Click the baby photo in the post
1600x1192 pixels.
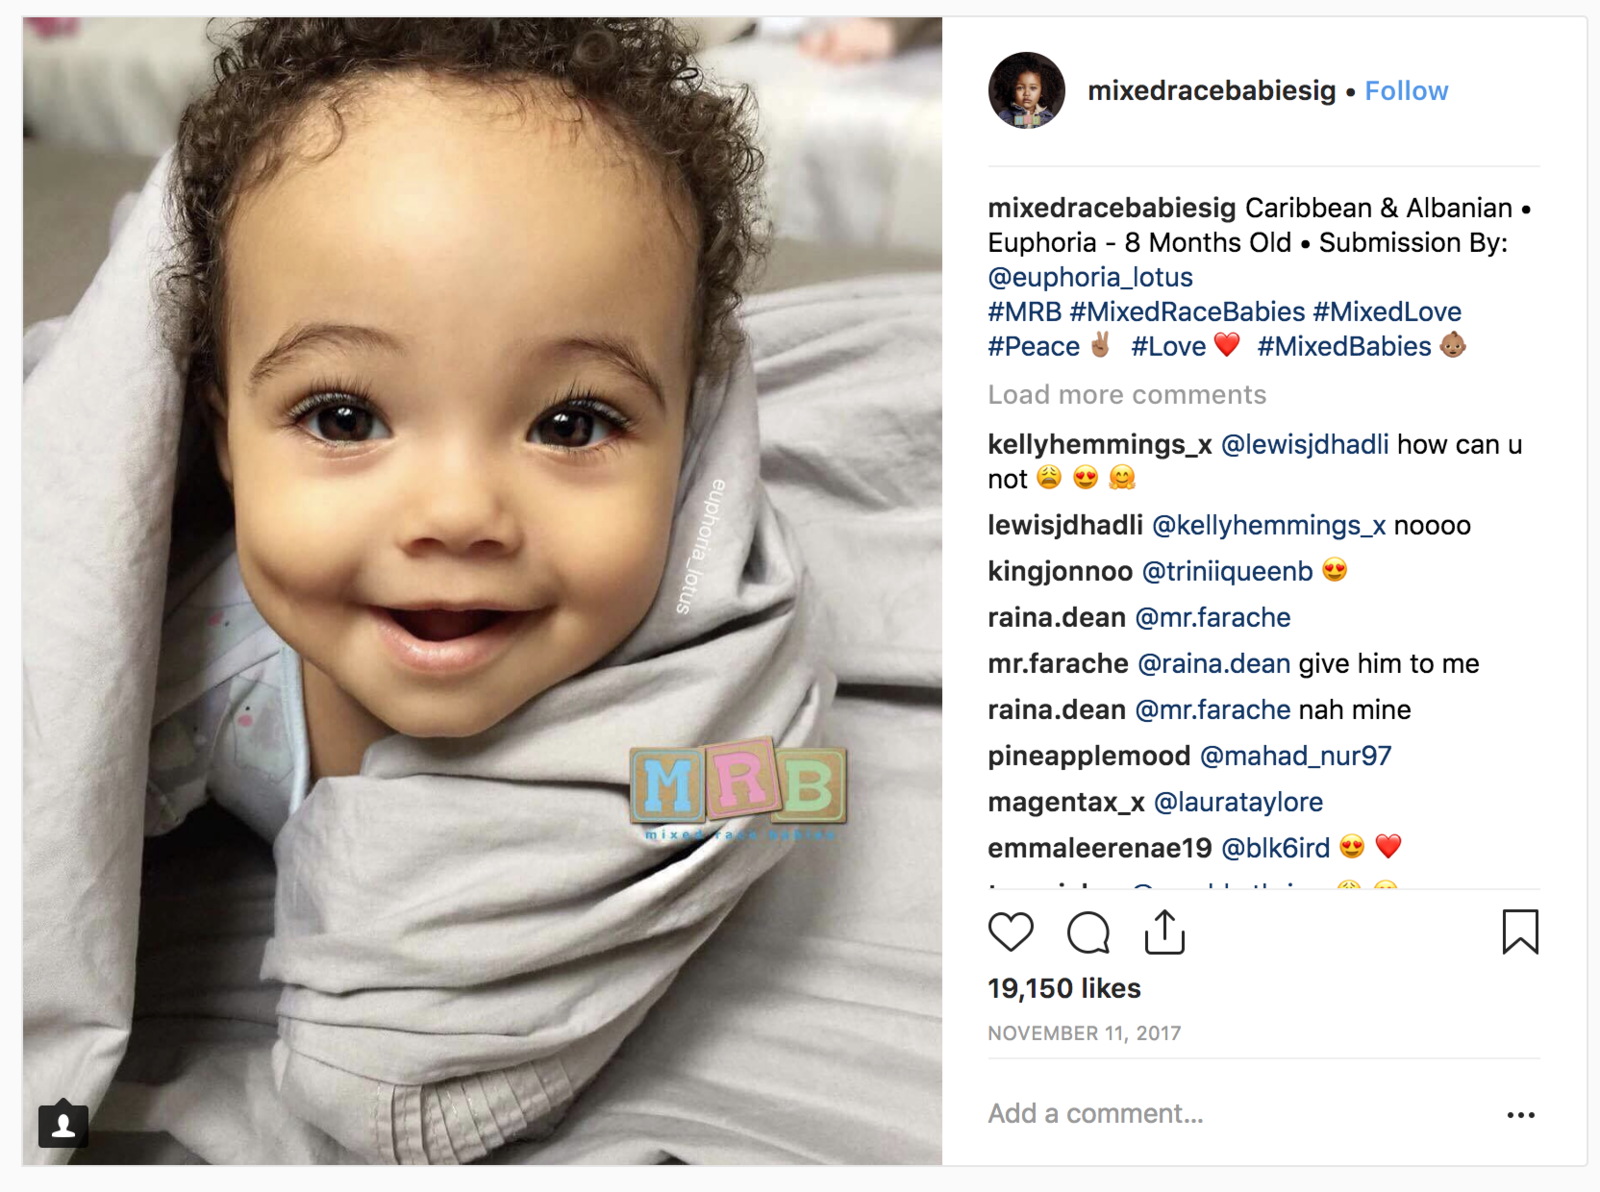(482, 590)
